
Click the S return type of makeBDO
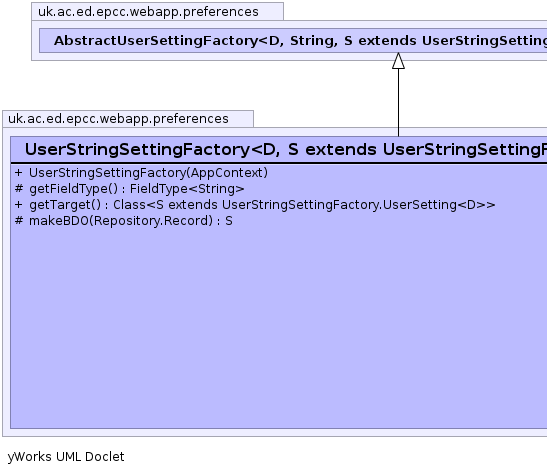229,221
